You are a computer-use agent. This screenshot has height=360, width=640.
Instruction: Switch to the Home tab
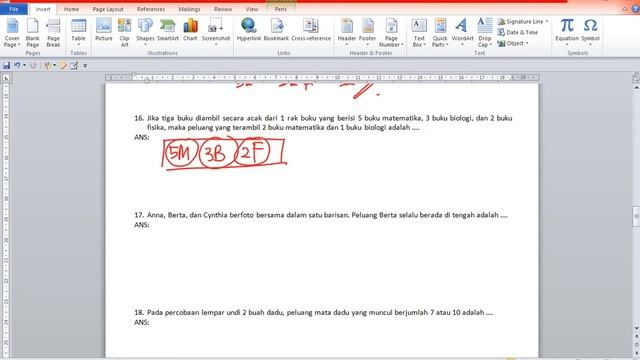pyautogui.click(x=71, y=9)
